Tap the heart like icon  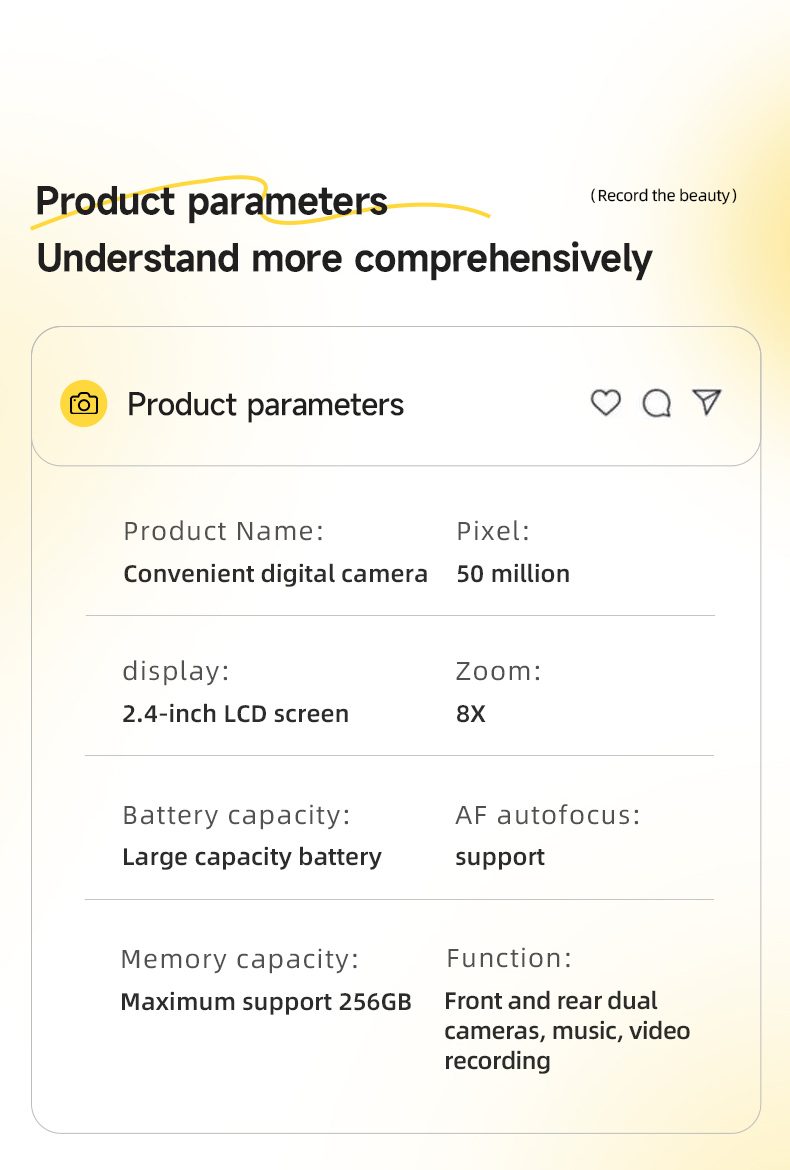[x=606, y=403]
